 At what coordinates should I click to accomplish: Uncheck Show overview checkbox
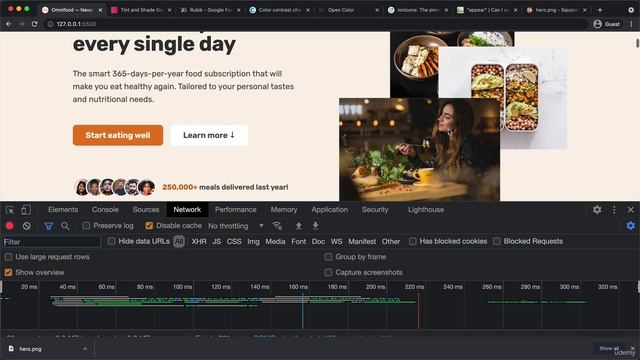(8, 272)
